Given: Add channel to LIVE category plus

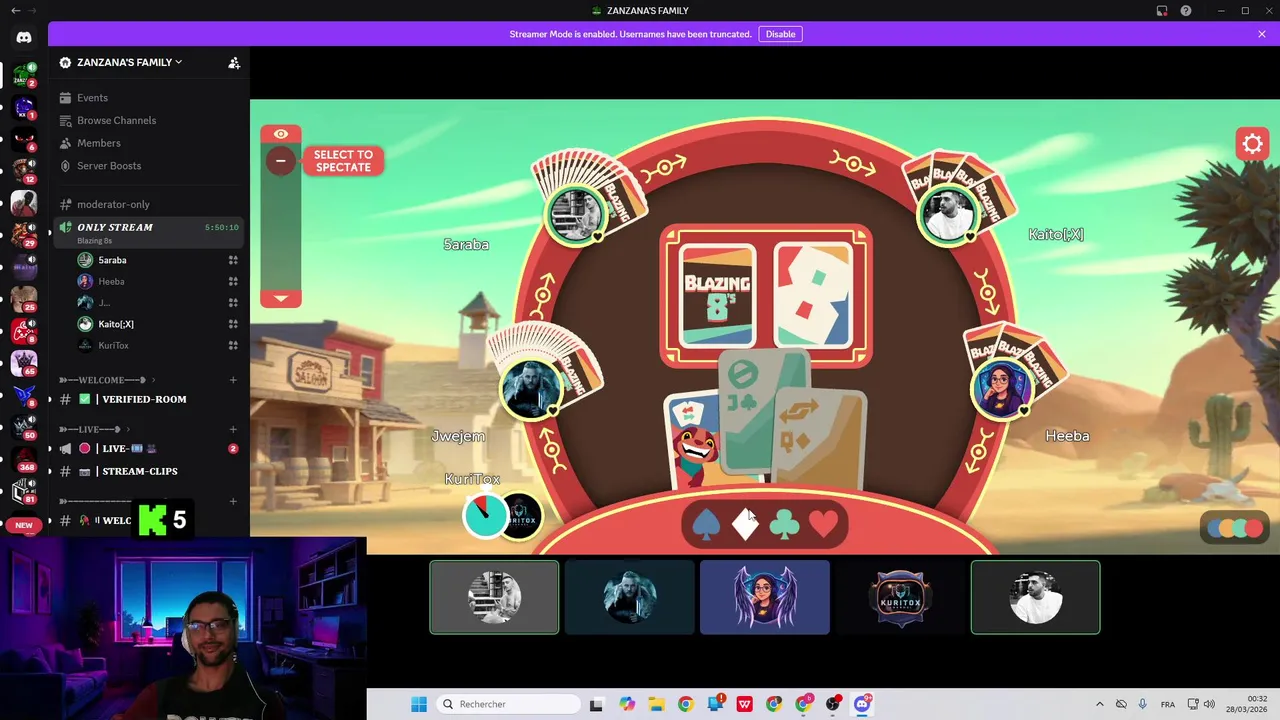Looking at the screenshot, I should click(233, 429).
